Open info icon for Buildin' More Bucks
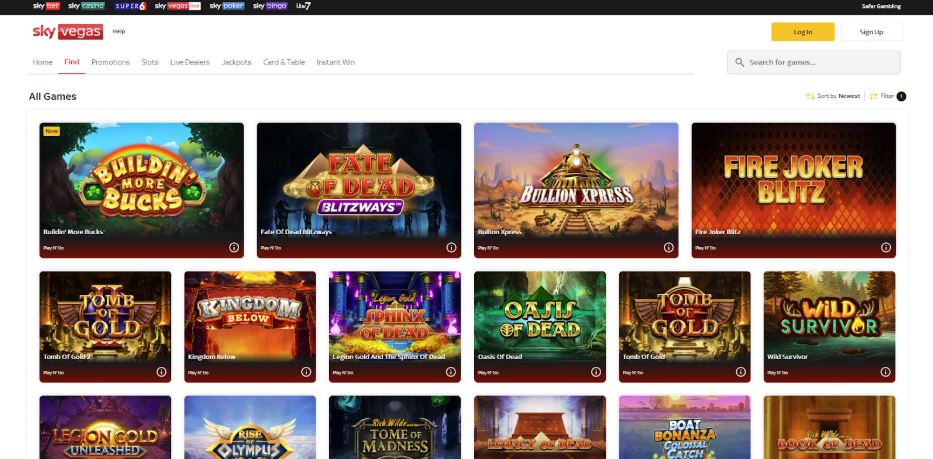The width and height of the screenshot is (933, 459). coord(234,247)
